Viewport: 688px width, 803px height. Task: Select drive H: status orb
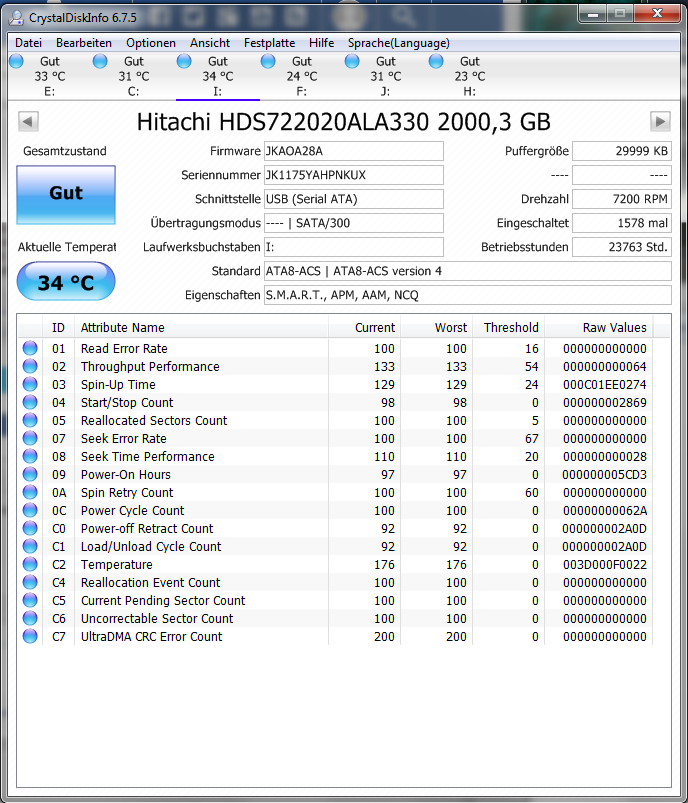436,61
